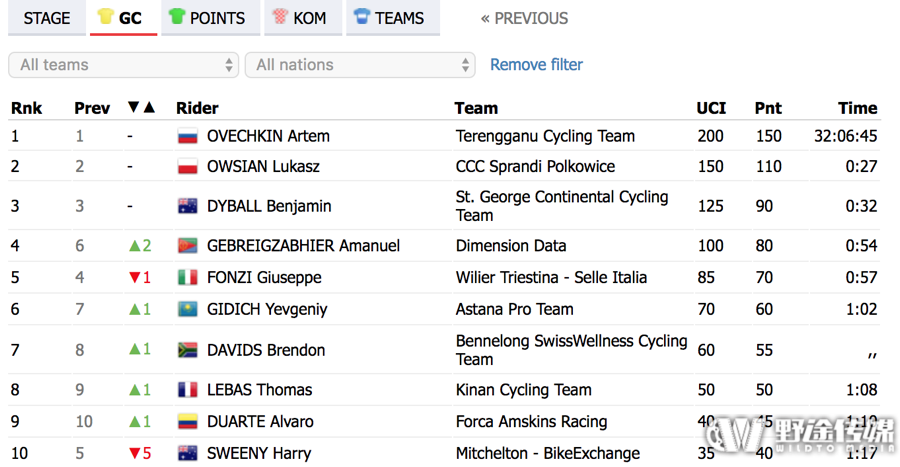
Task: Click the Time column header
Action: click(857, 108)
